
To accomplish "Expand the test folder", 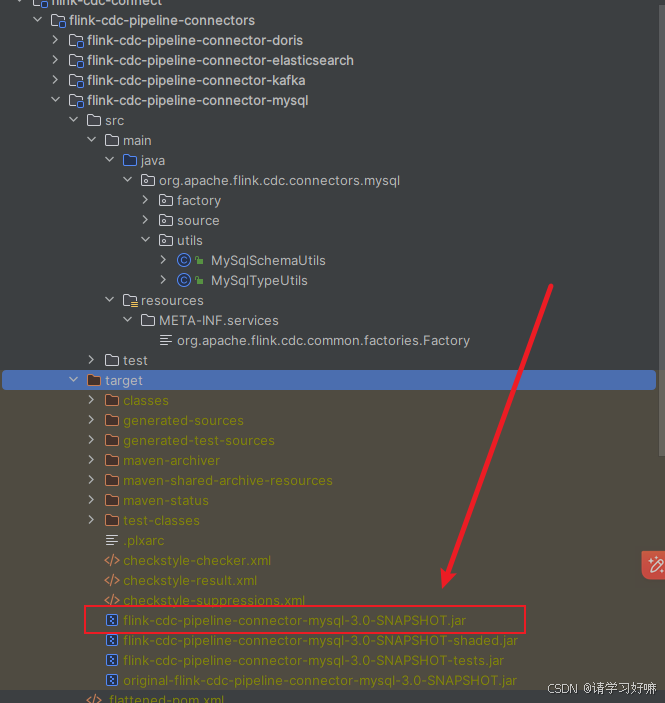I will coord(91,360).
